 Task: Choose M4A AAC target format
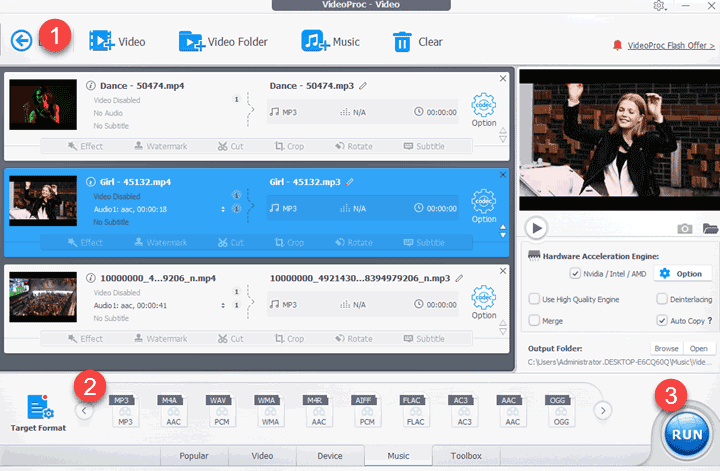click(x=171, y=410)
